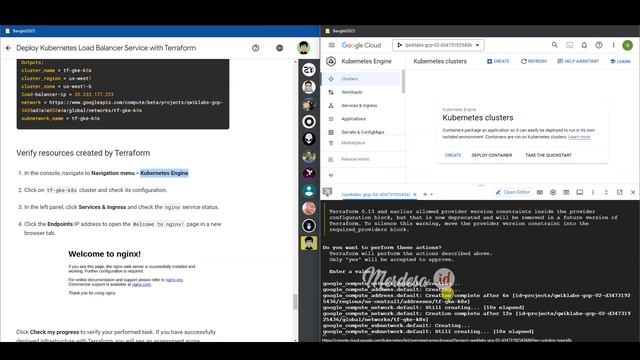Click the yellow background avatar at bottom
The width and height of the screenshot is (640, 360).
pos(309,243)
